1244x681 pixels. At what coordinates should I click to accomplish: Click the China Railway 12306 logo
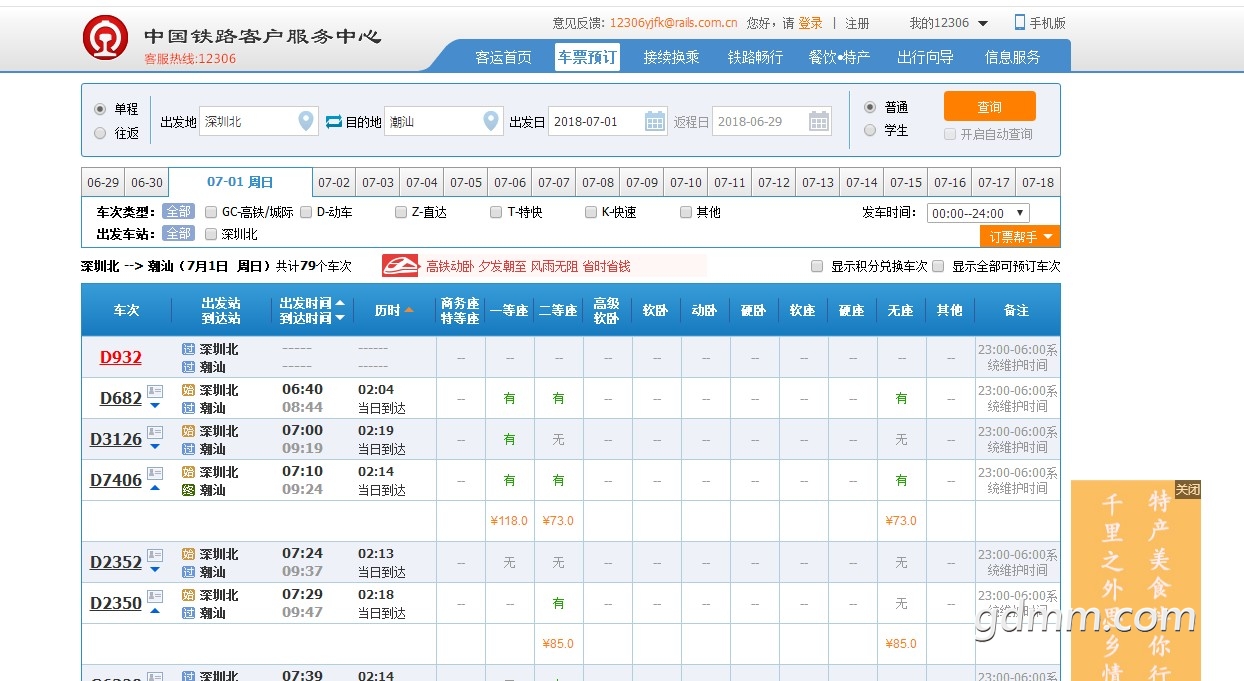(x=105, y=38)
